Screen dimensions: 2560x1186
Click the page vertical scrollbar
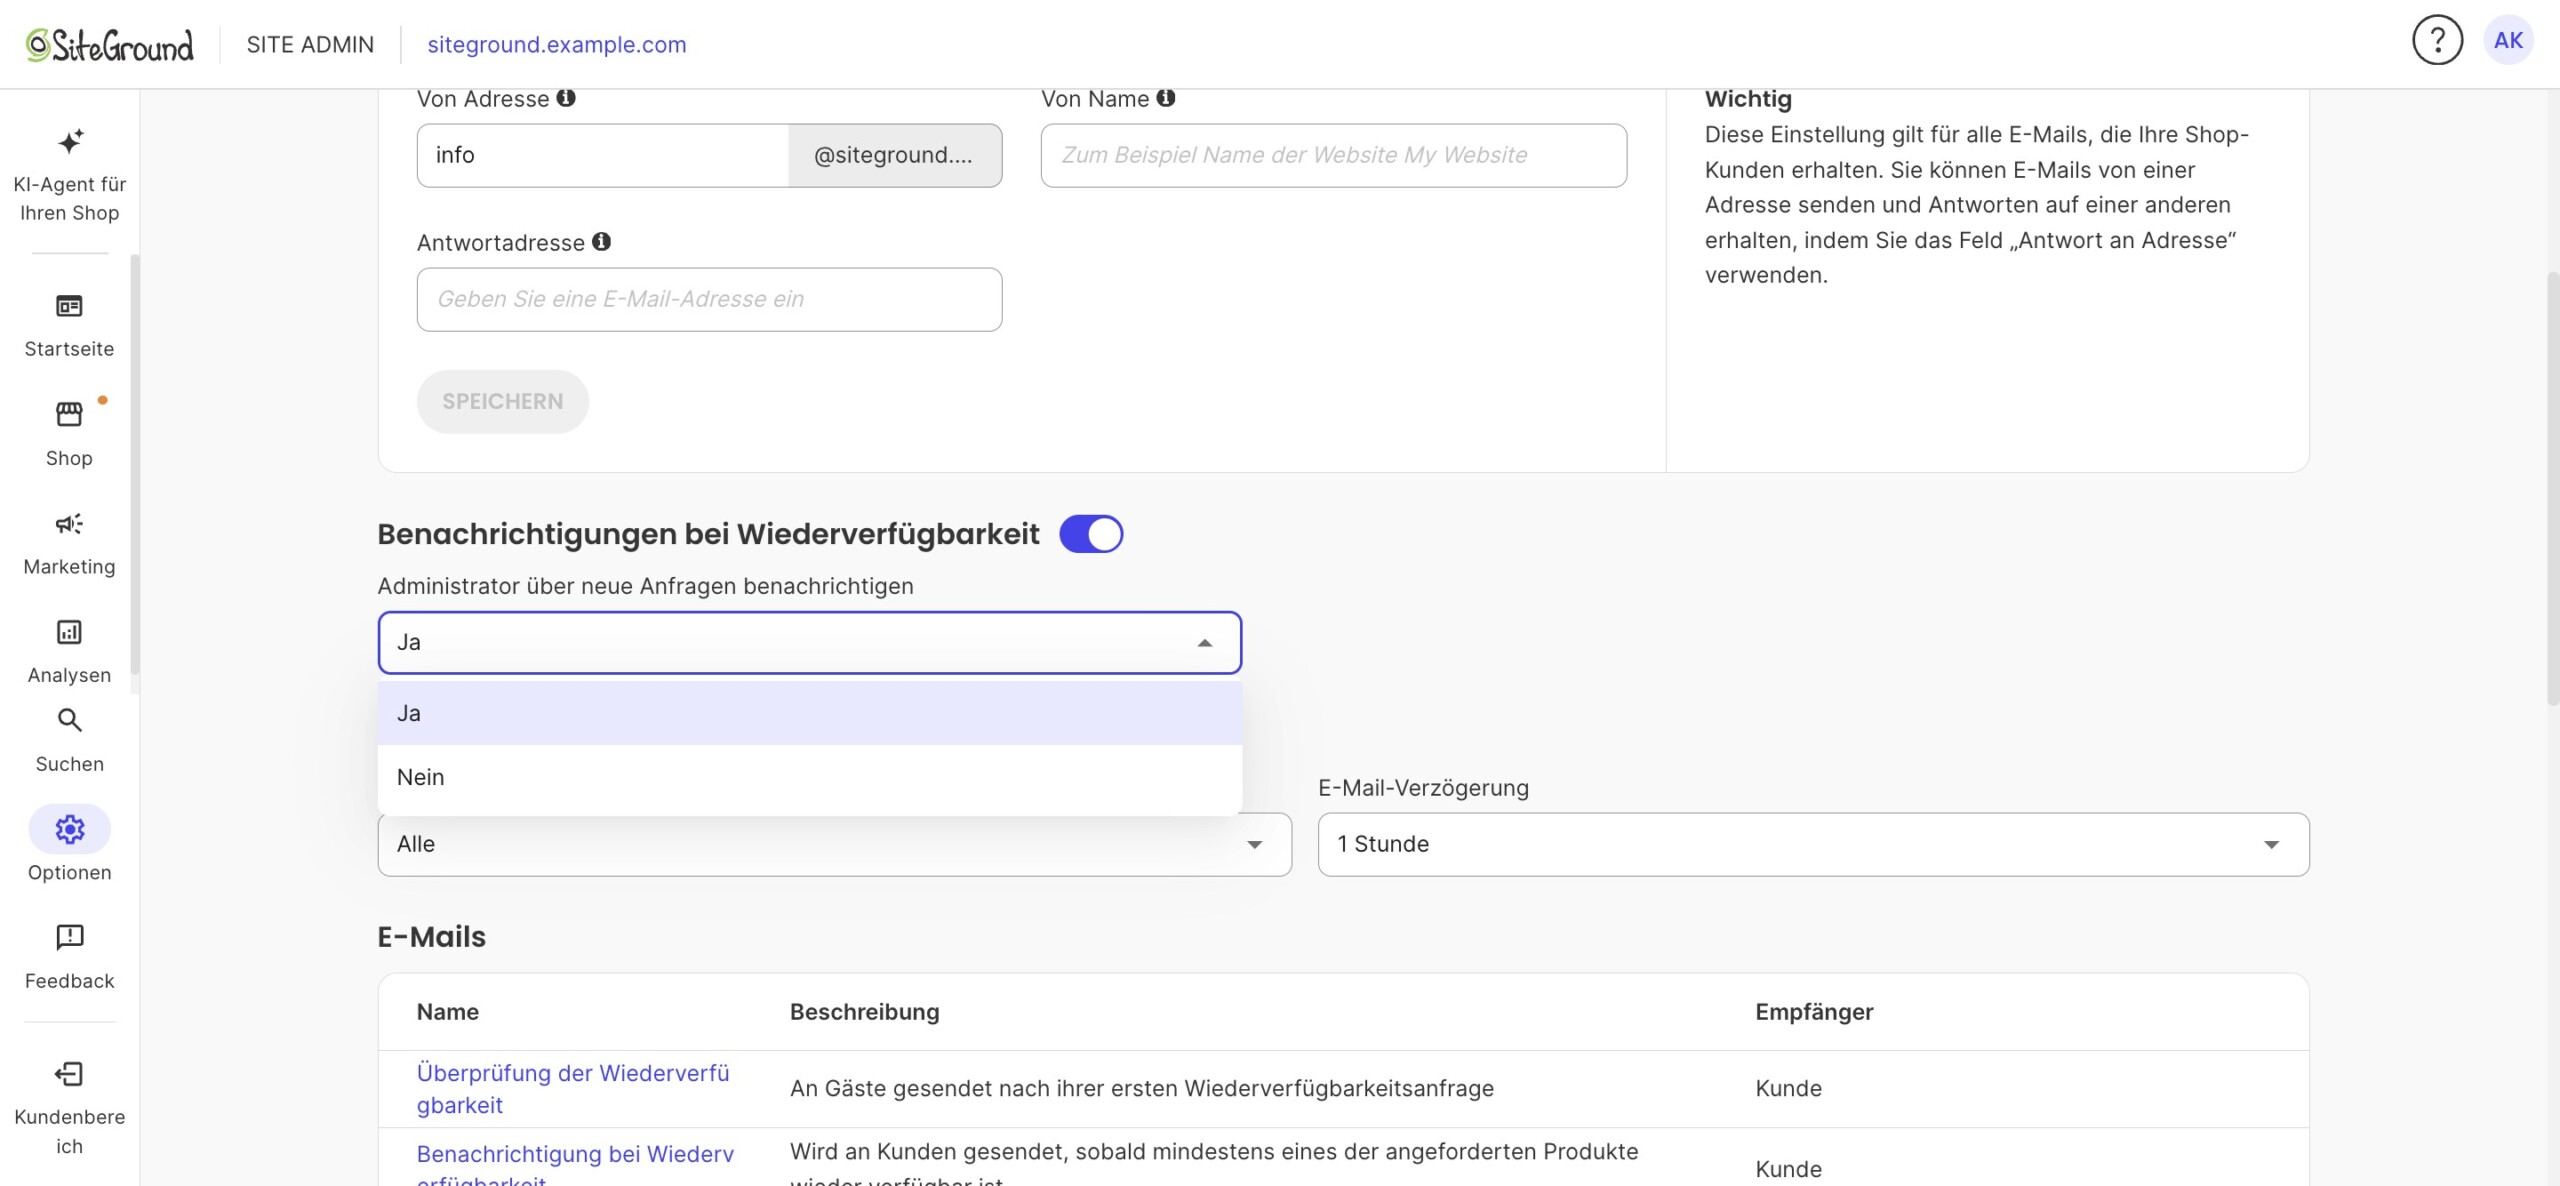pos(2551,487)
